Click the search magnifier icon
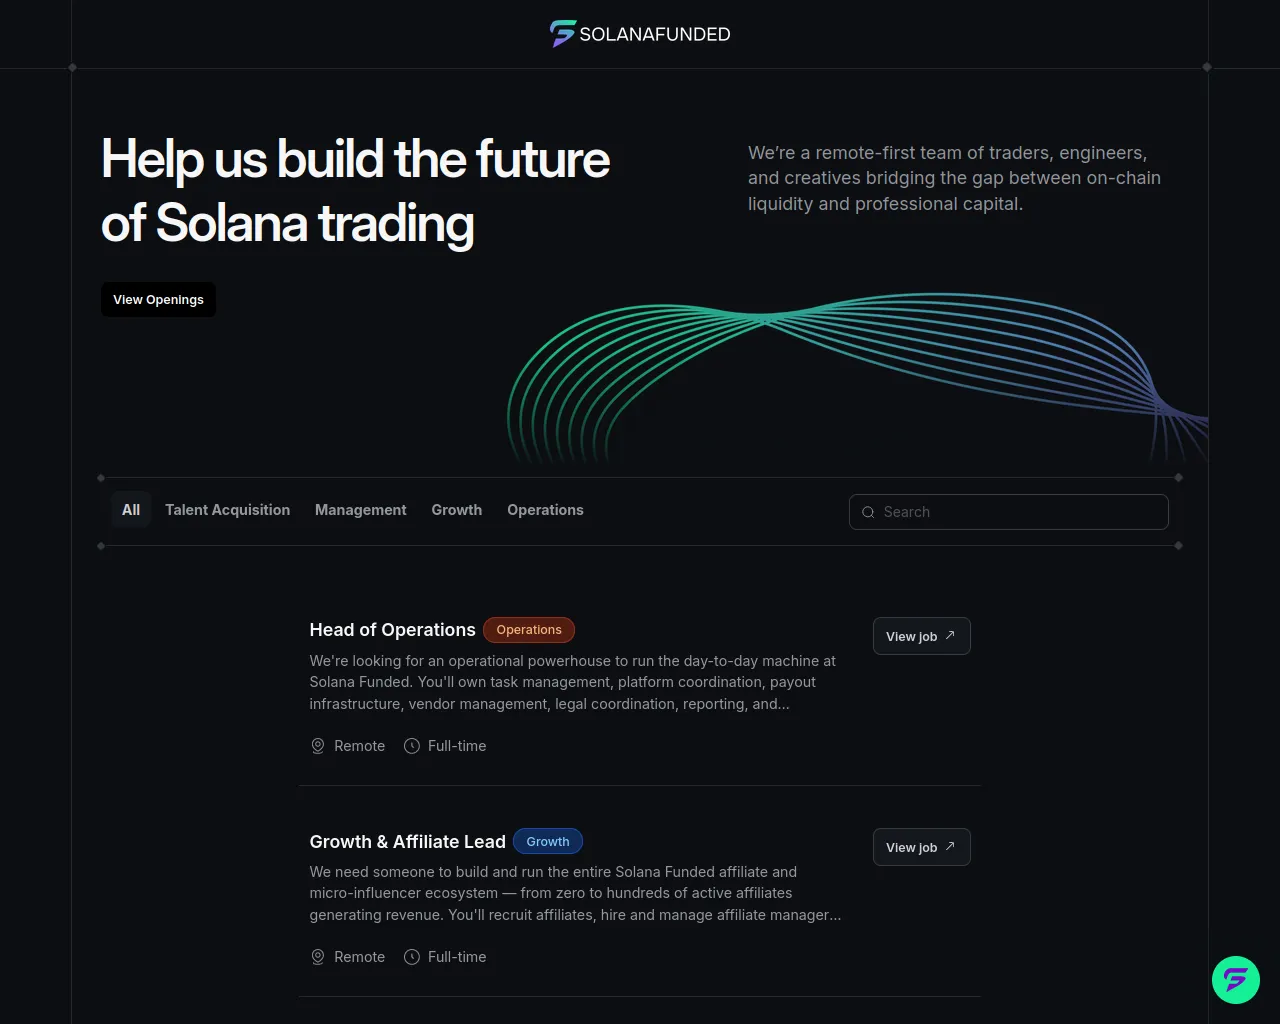The image size is (1280, 1024). [x=868, y=512]
